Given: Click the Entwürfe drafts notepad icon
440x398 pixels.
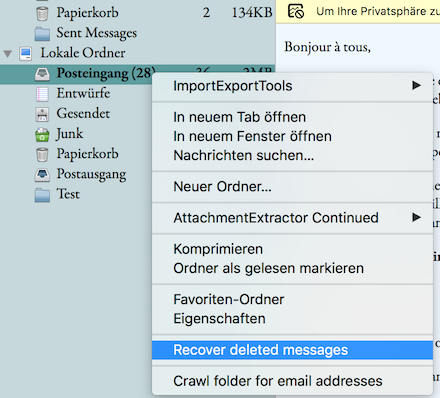Looking at the screenshot, I should tap(42, 94).
